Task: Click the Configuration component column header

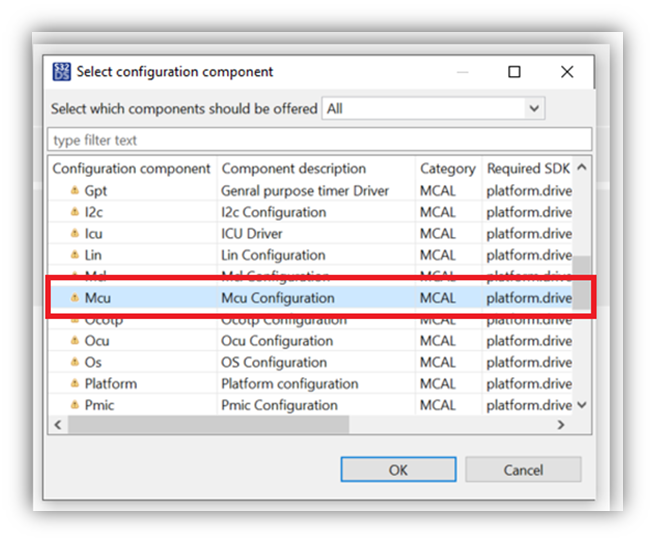Action: coord(132,169)
